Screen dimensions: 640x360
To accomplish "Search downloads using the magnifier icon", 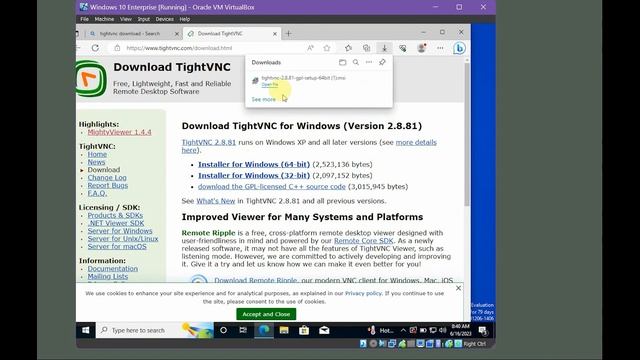I will coord(356,62).
